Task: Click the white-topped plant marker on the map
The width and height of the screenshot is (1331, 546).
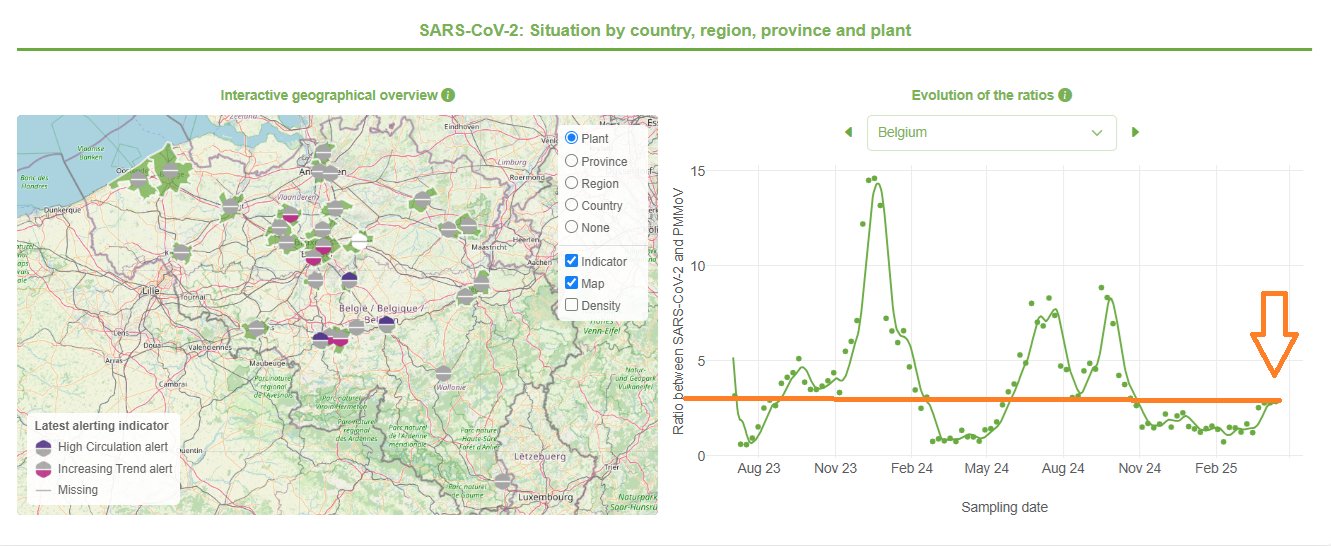Action: pos(357,240)
